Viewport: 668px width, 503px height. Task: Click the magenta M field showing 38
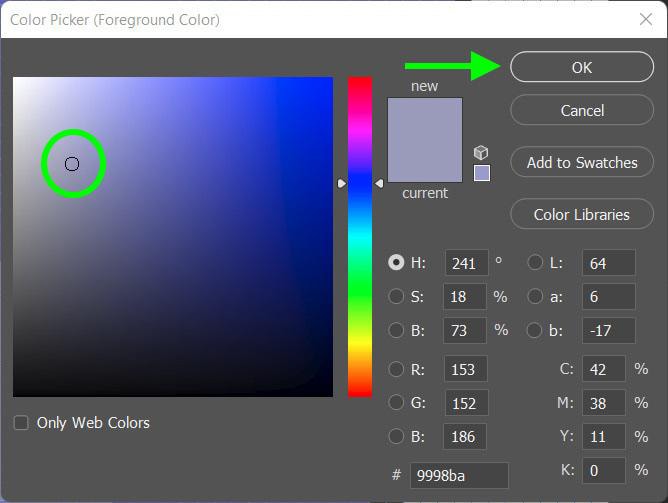click(604, 402)
